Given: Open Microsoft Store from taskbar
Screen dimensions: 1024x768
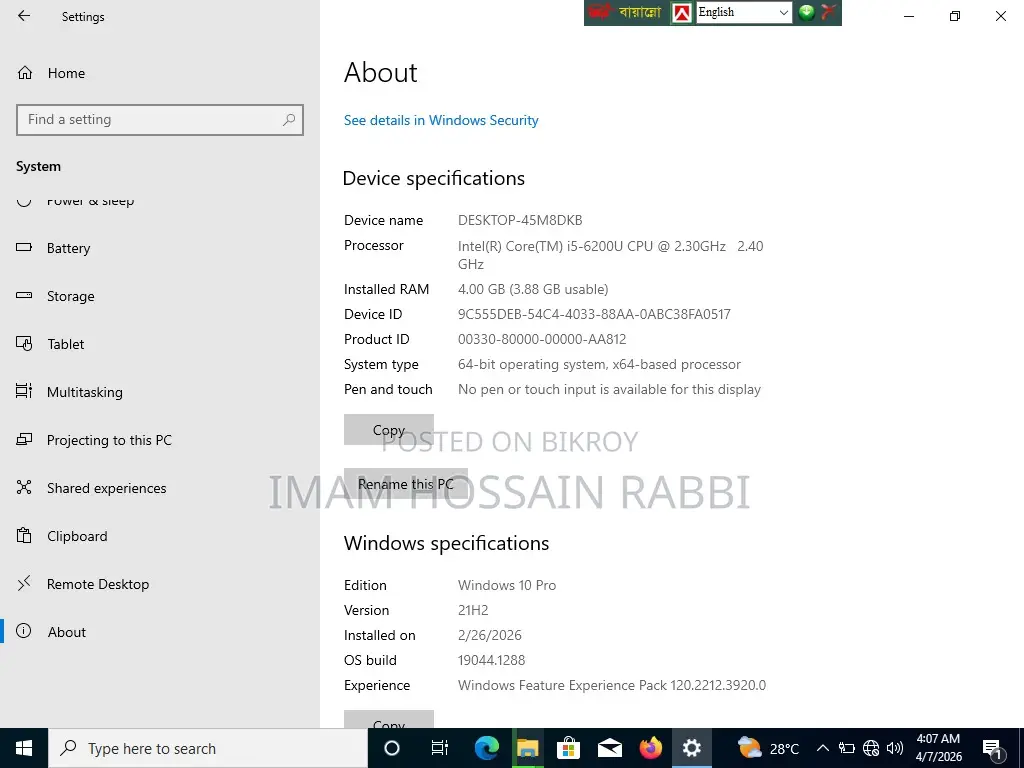Looking at the screenshot, I should [568, 748].
